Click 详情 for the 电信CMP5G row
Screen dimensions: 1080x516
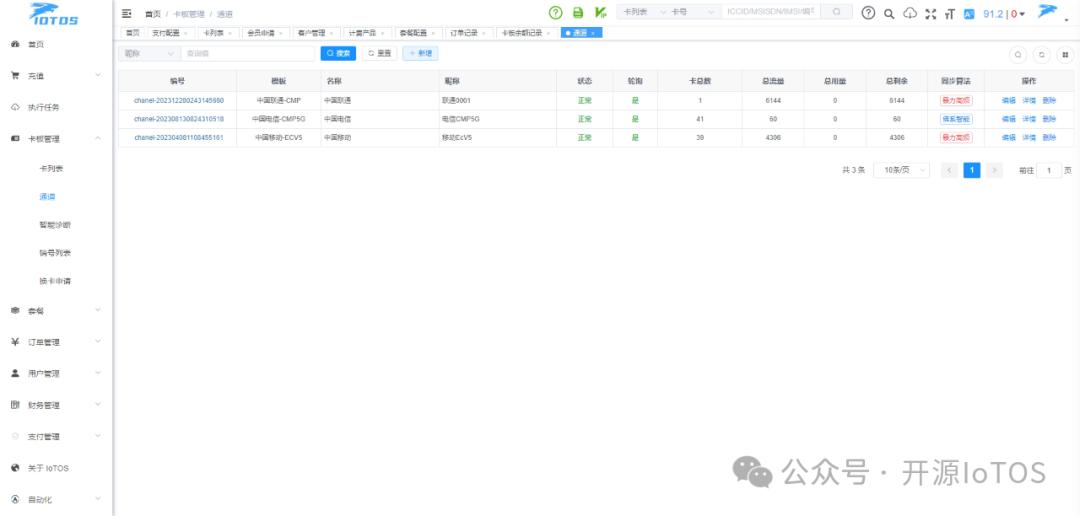[x=1028, y=119]
